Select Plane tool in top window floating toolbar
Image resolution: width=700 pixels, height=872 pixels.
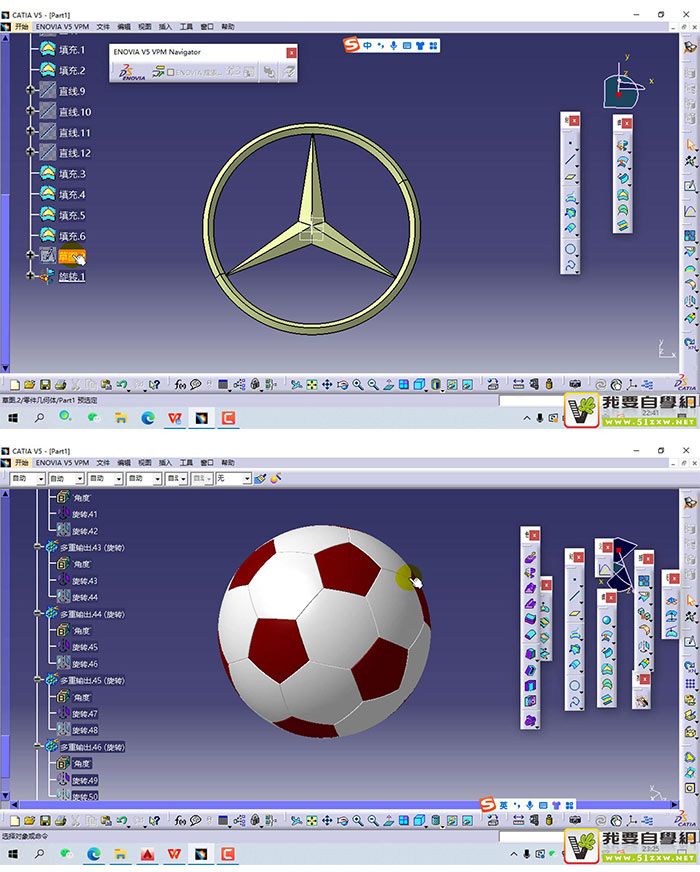tap(570, 177)
